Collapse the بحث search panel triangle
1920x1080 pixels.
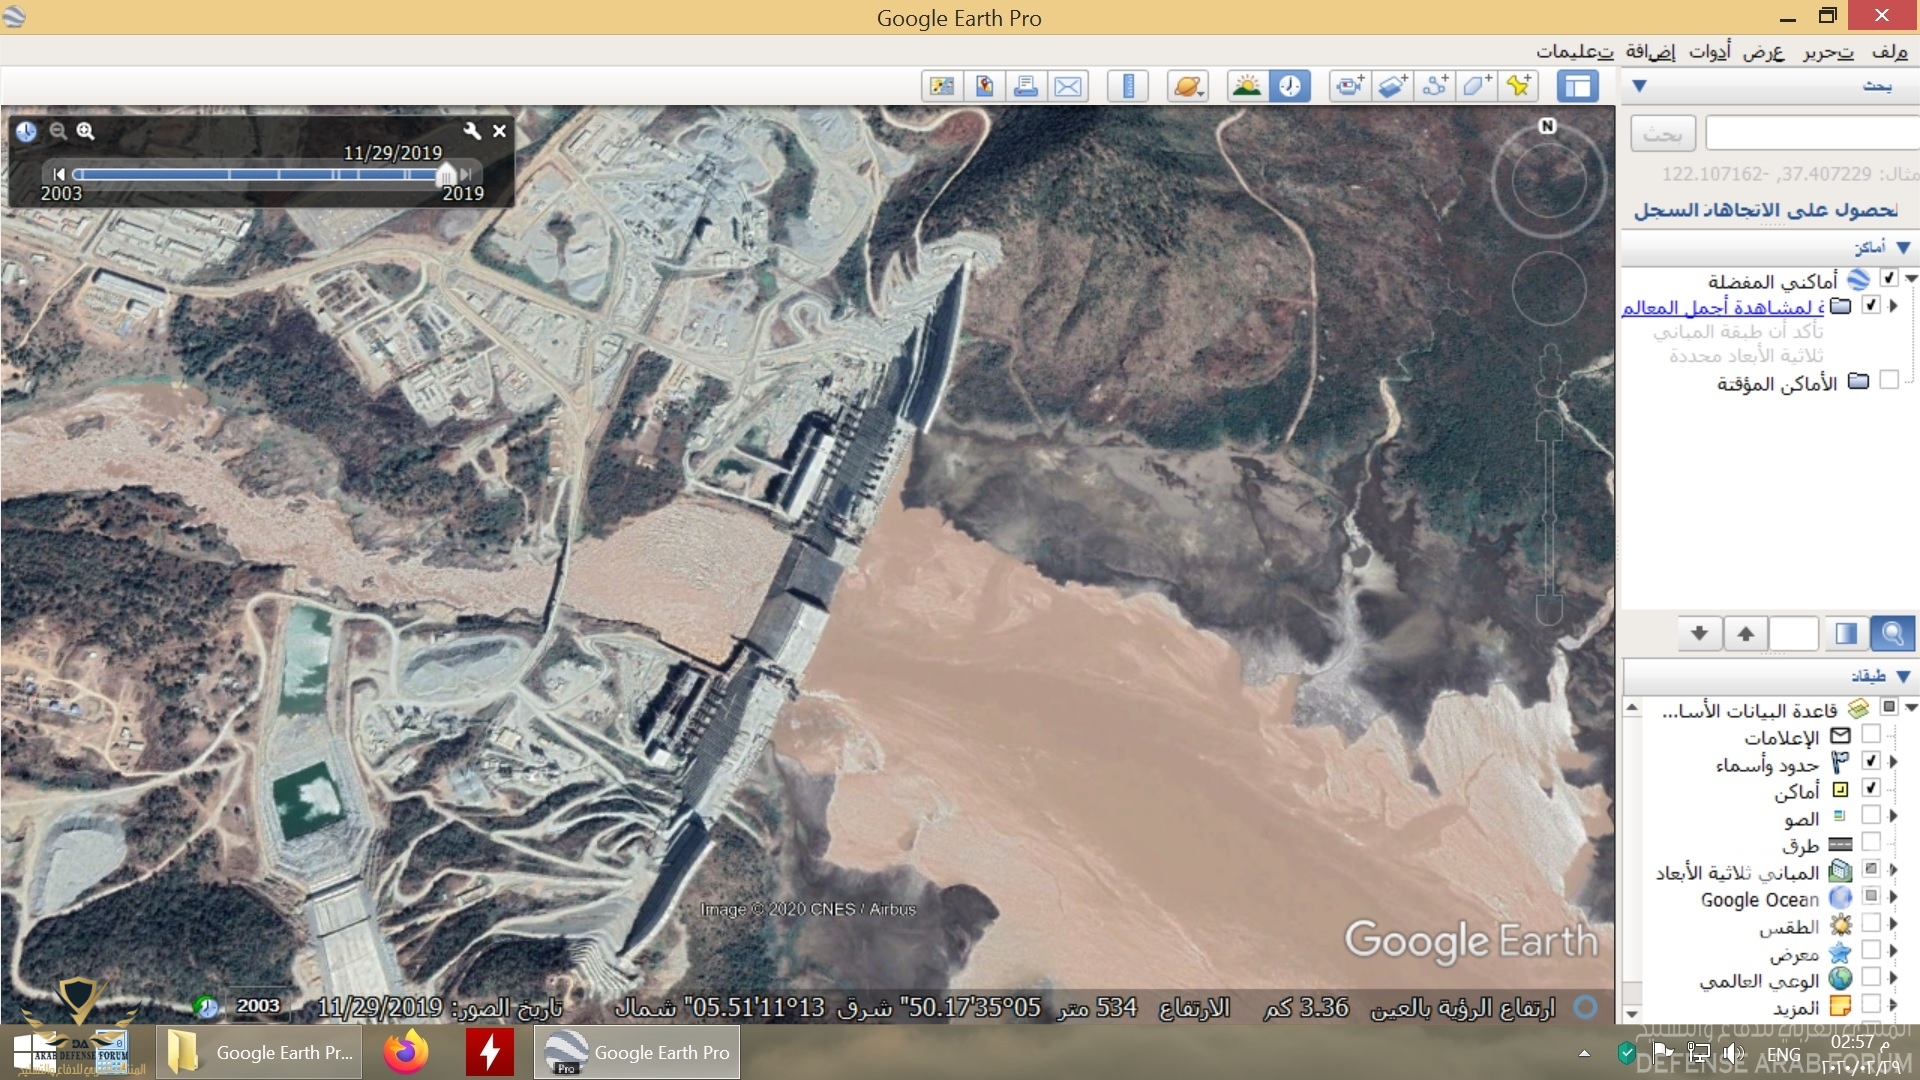click(1639, 87)
